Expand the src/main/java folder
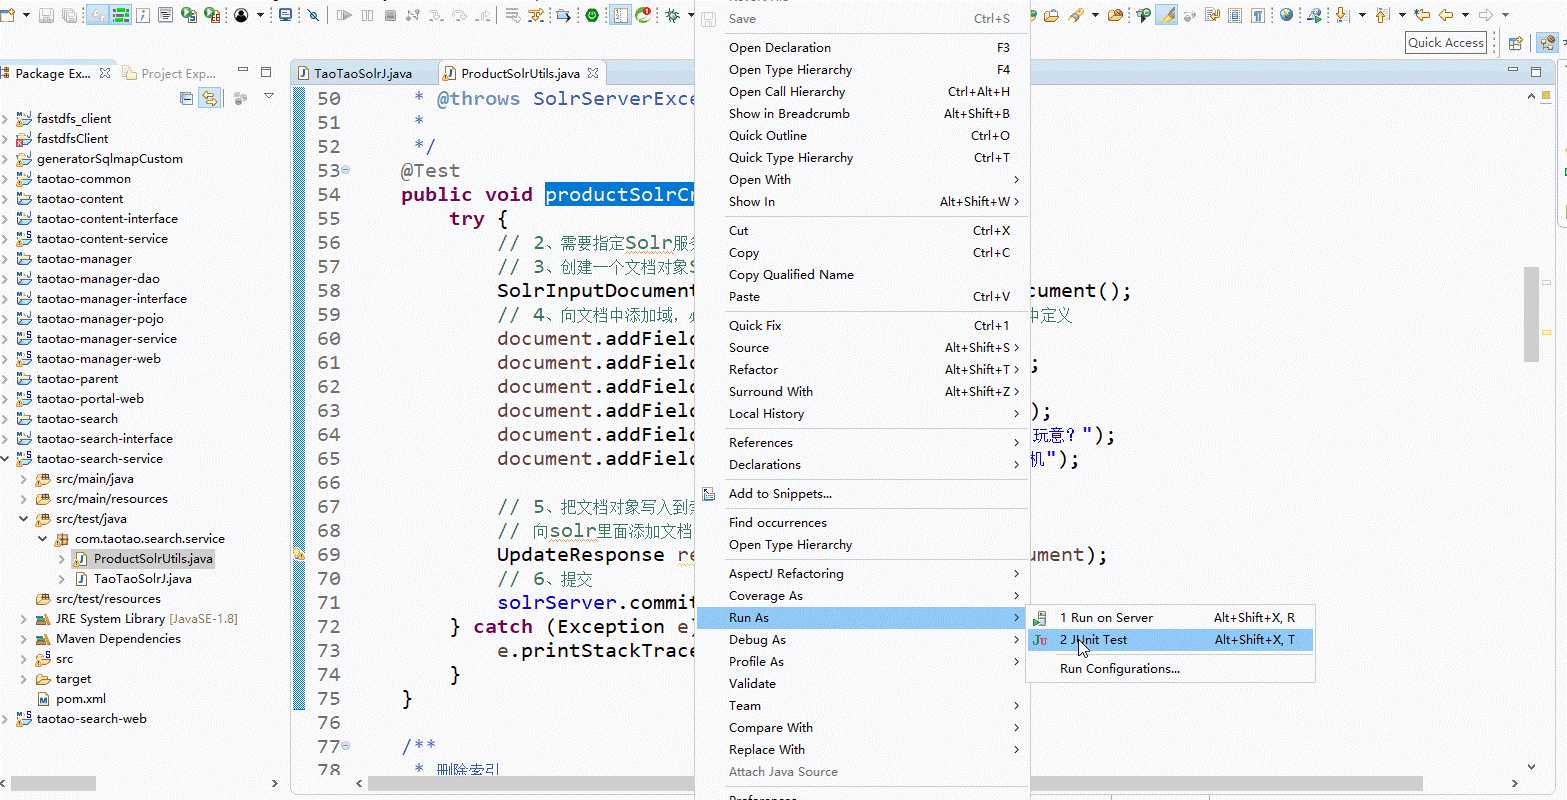This screenshot has height=800, width=1567. coord(24,478)
